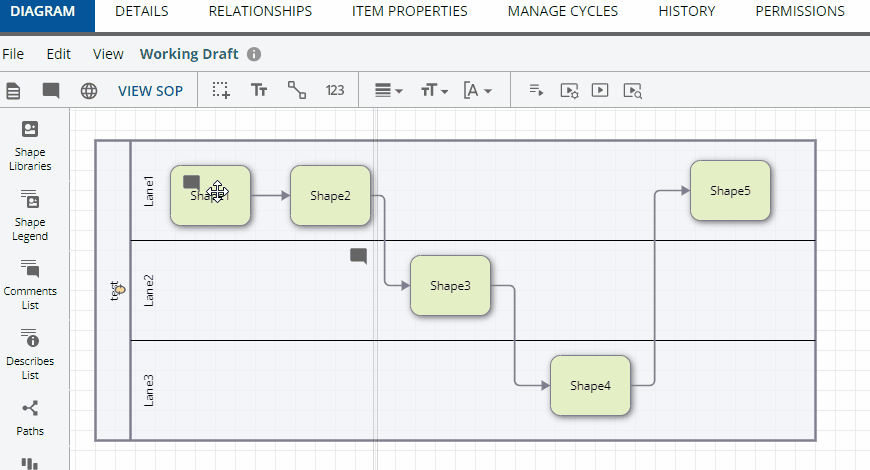870x470 pixels.
Task: Expand the line alignment dropdown
Action: pyautogui.click(x=388, y=90)
